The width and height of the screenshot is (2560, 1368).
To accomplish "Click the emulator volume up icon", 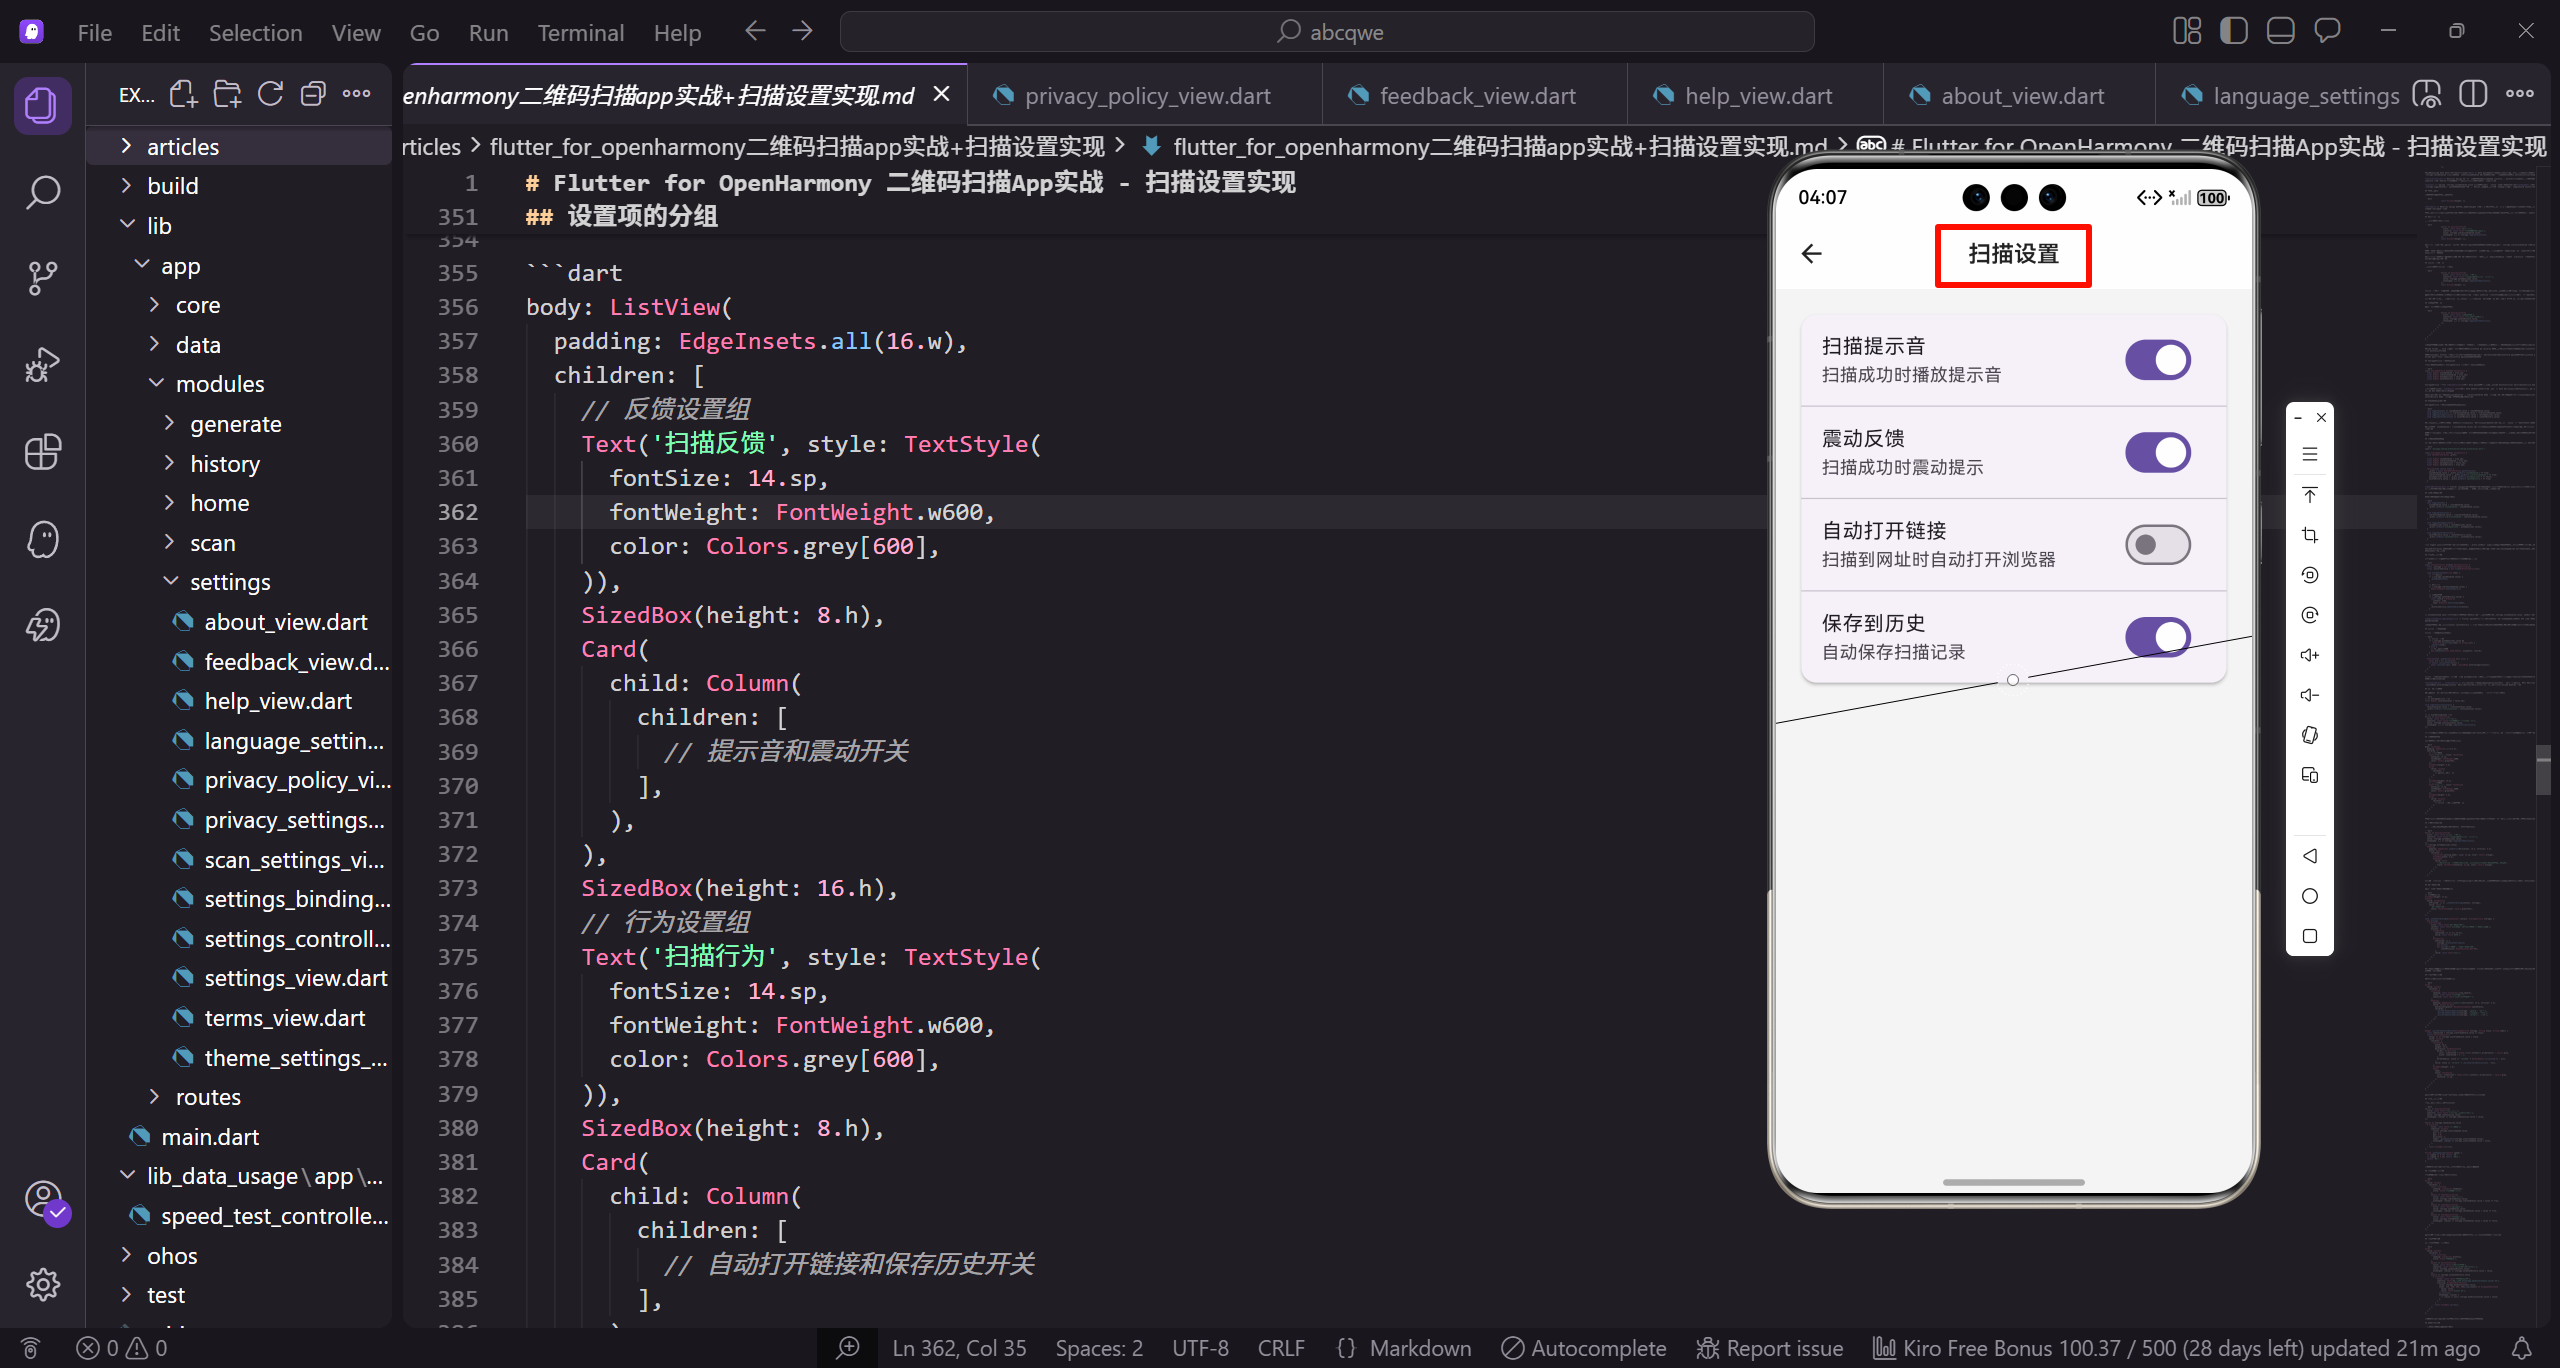I will tap(2309, 655).
